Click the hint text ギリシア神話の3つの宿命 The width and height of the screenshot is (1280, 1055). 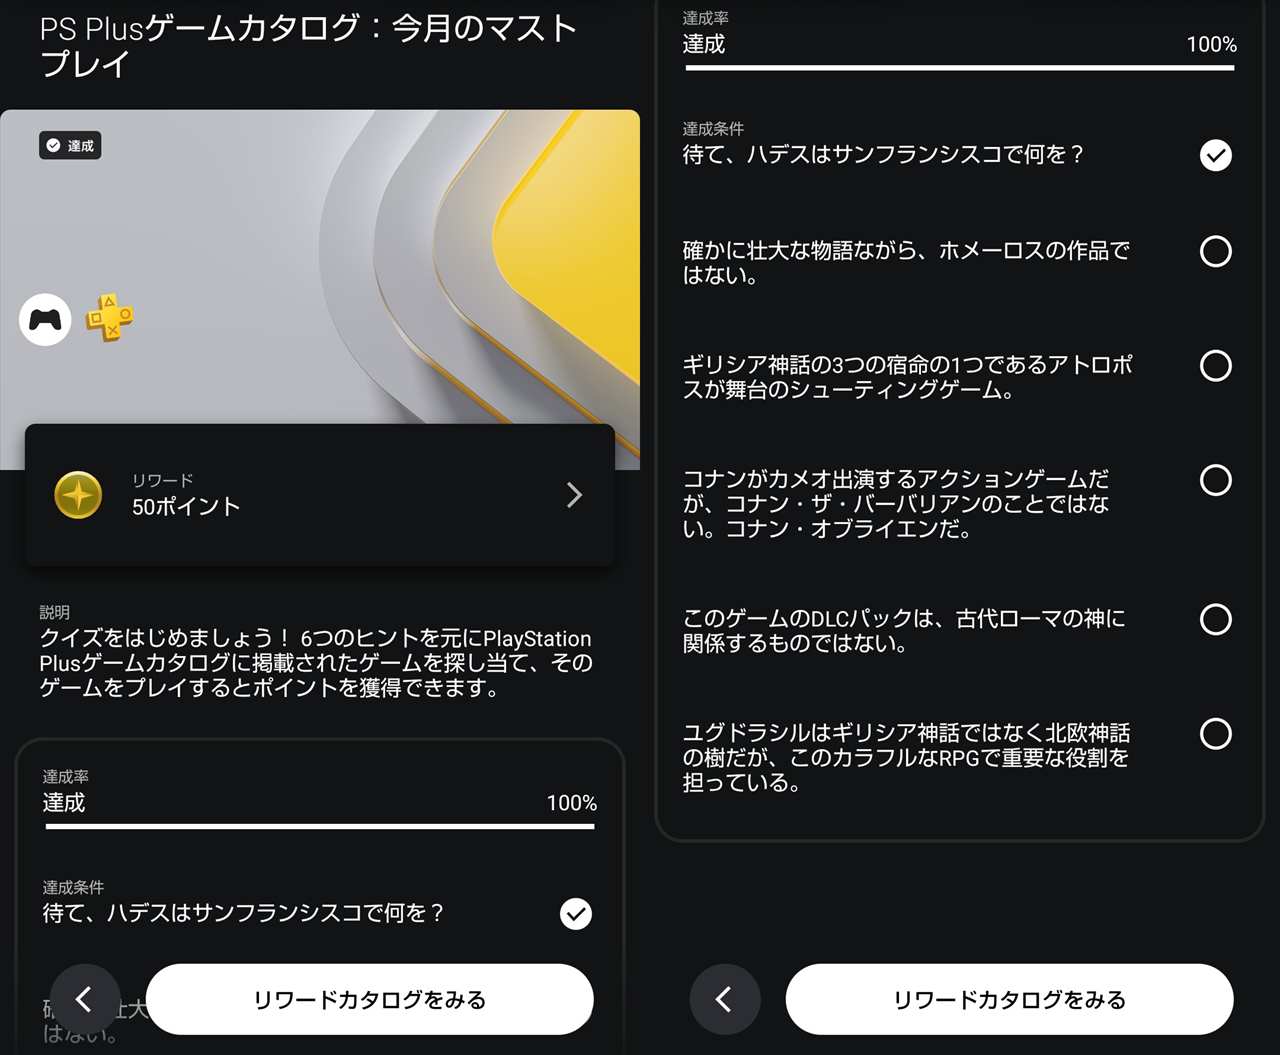tap(908, 377)
